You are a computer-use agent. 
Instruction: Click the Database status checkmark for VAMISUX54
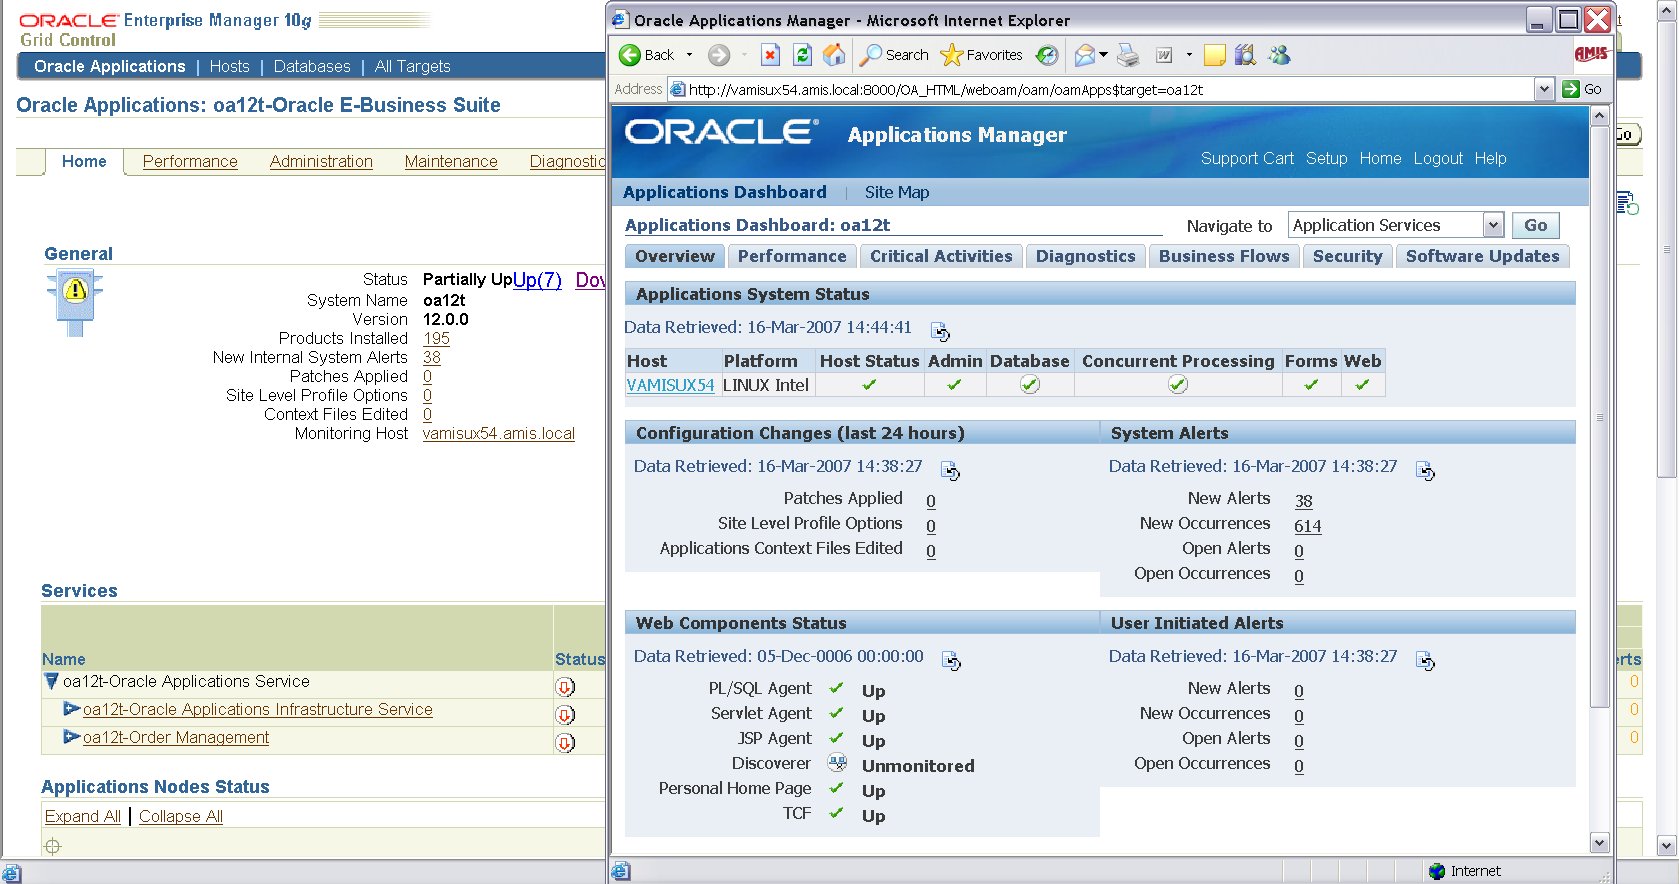point(1030,385)
